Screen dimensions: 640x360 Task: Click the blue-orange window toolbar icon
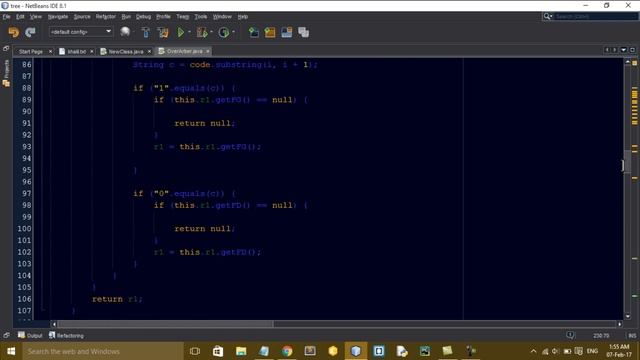coord(287,32)
